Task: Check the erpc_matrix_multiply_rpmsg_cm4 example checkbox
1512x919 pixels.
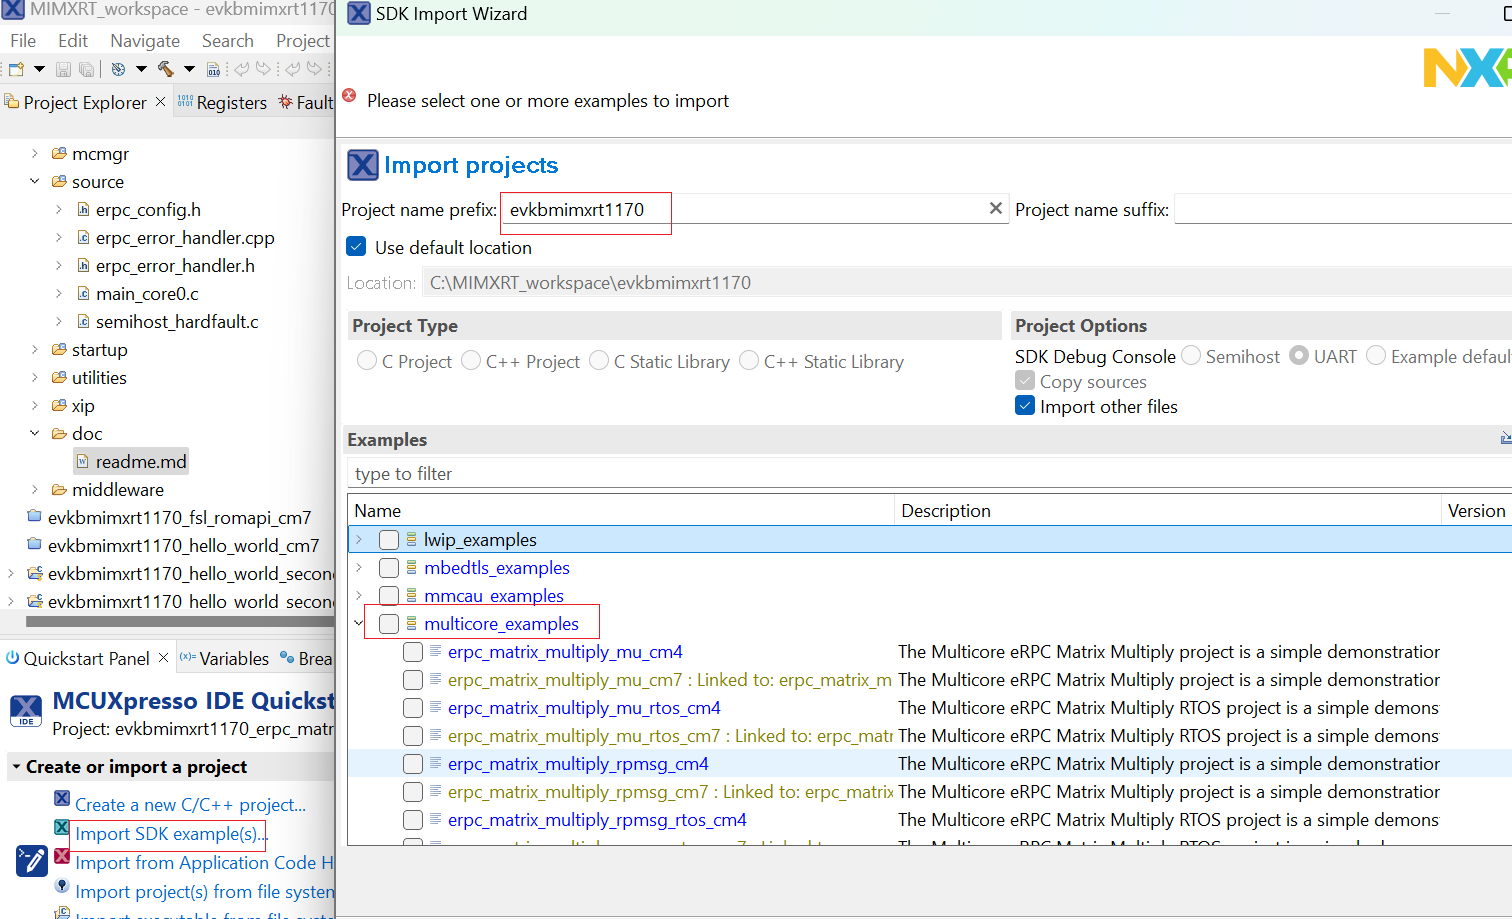Action: click(413, 763)
